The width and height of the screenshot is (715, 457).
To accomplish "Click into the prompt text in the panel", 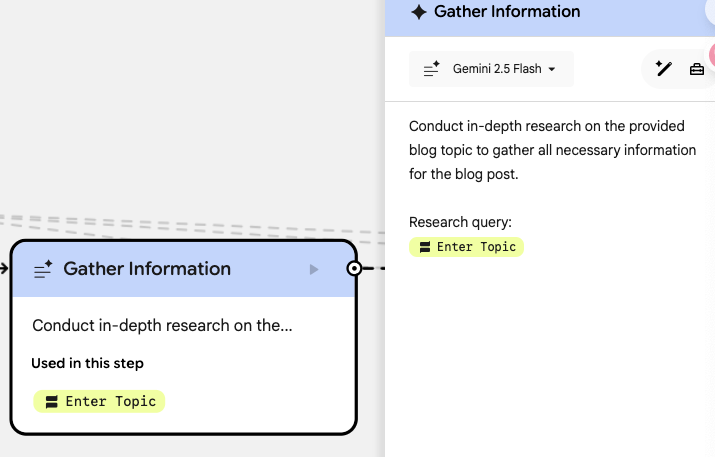I will point(552,150).
